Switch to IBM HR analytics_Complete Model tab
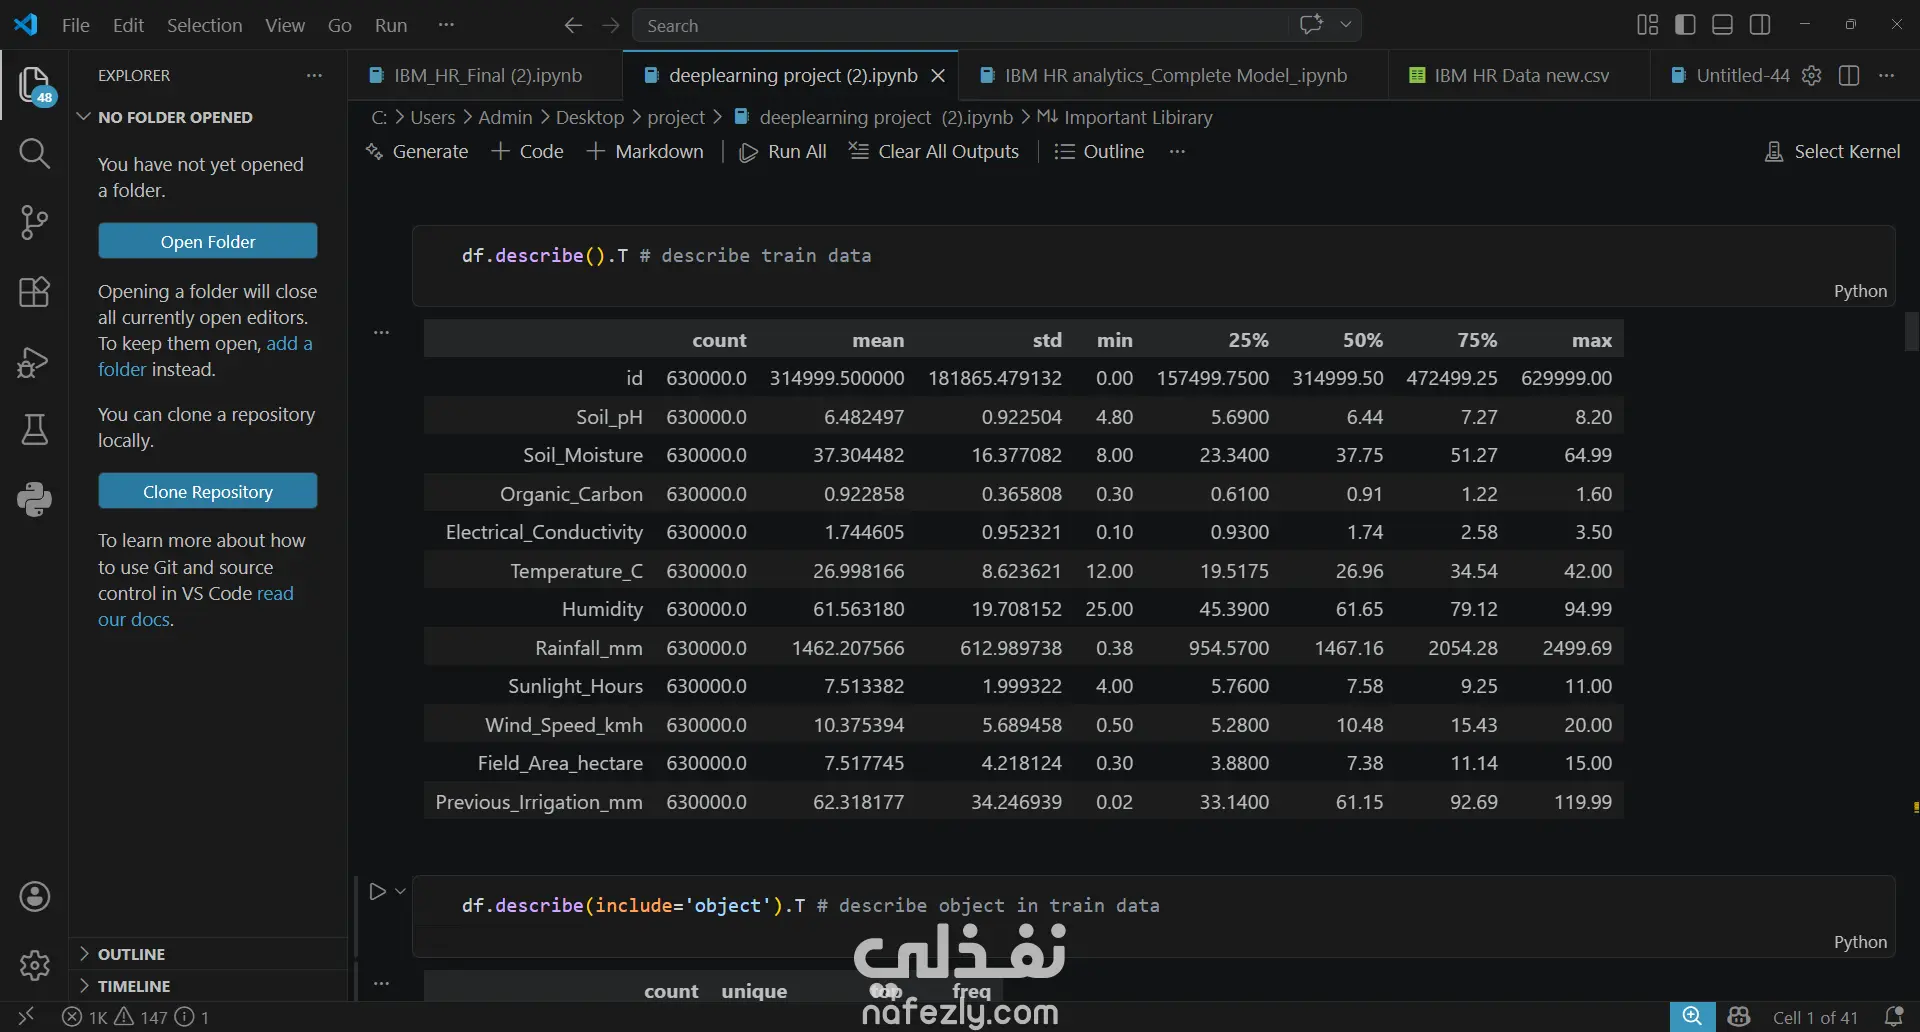 coord(1173,75)
